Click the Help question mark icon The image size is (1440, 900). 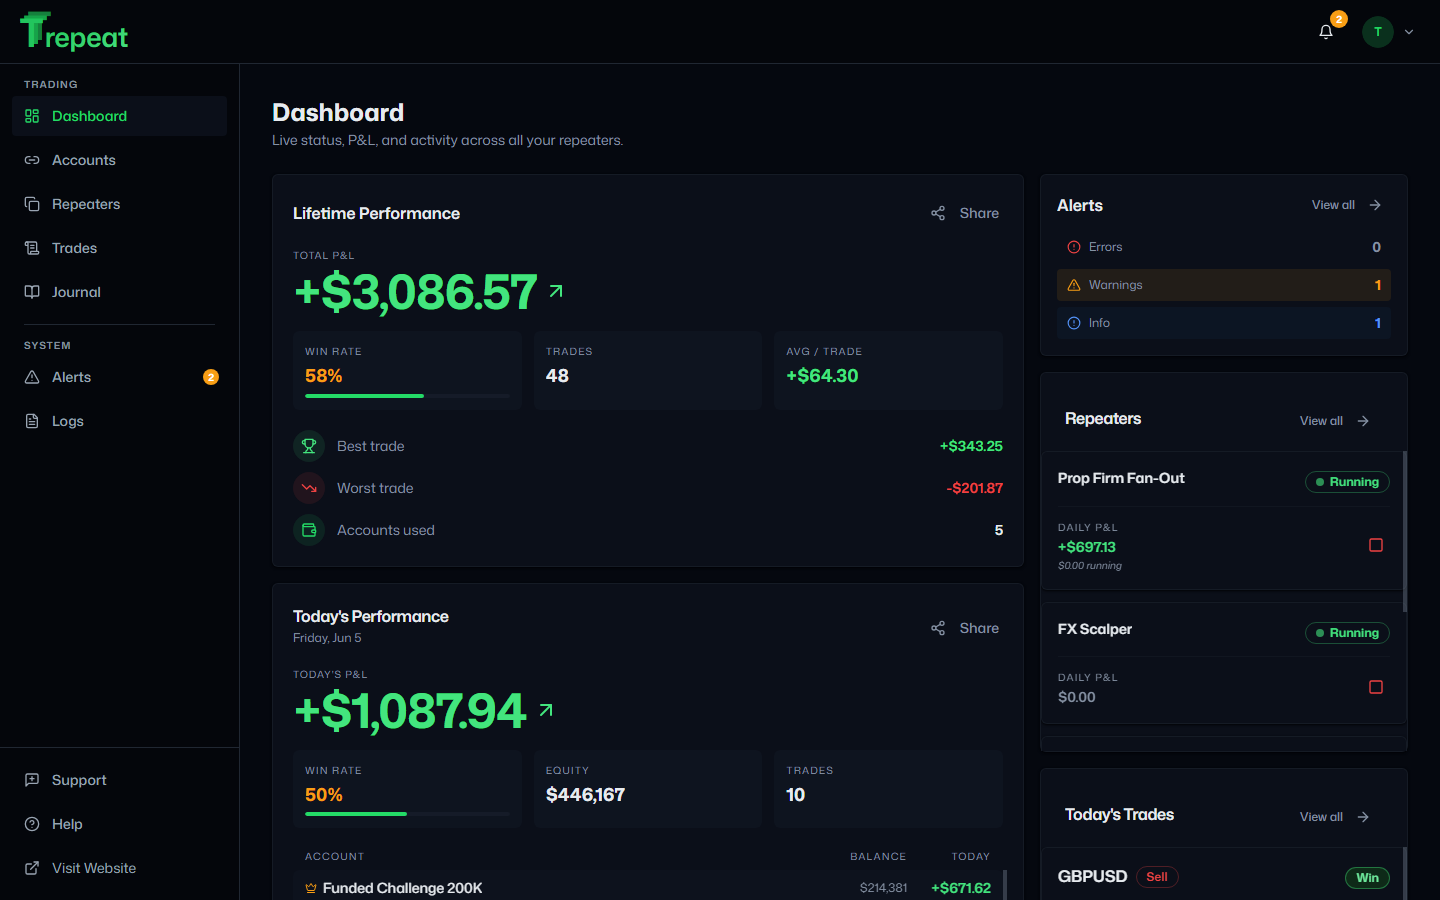32,824
